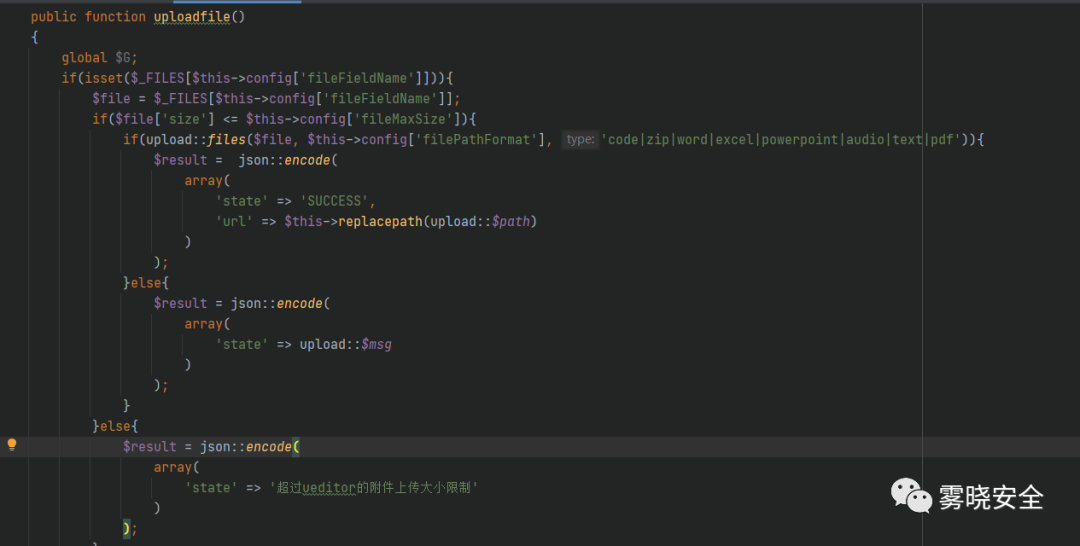
Task: Click 'filePathFormat' config key
Action: pos(476,140)
